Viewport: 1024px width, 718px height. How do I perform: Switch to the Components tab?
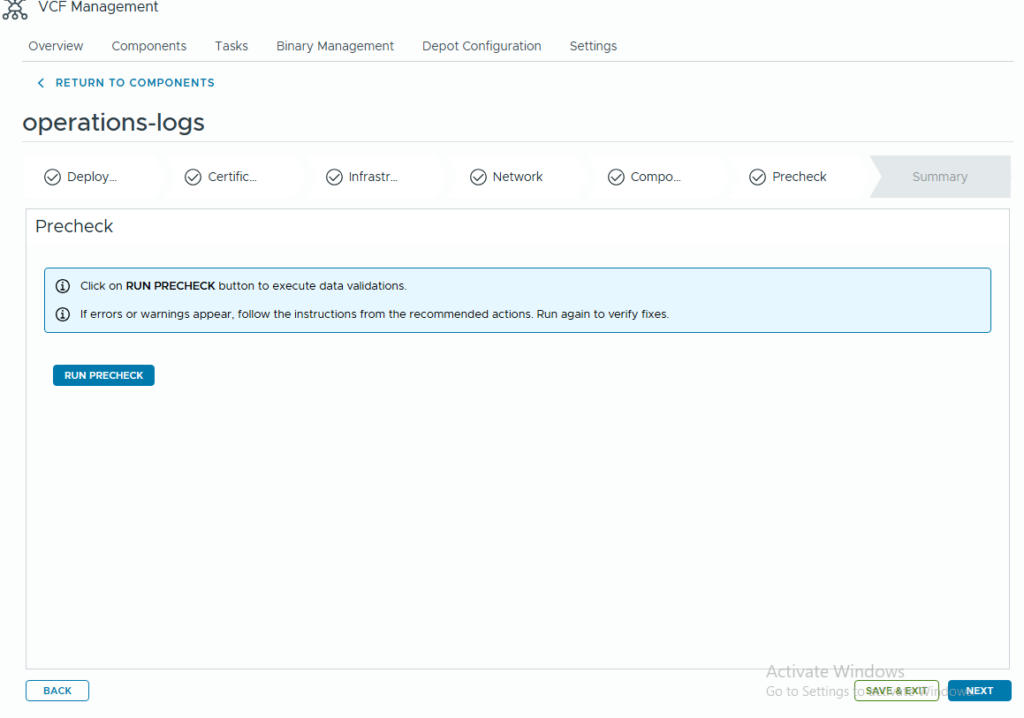(149, 46)
